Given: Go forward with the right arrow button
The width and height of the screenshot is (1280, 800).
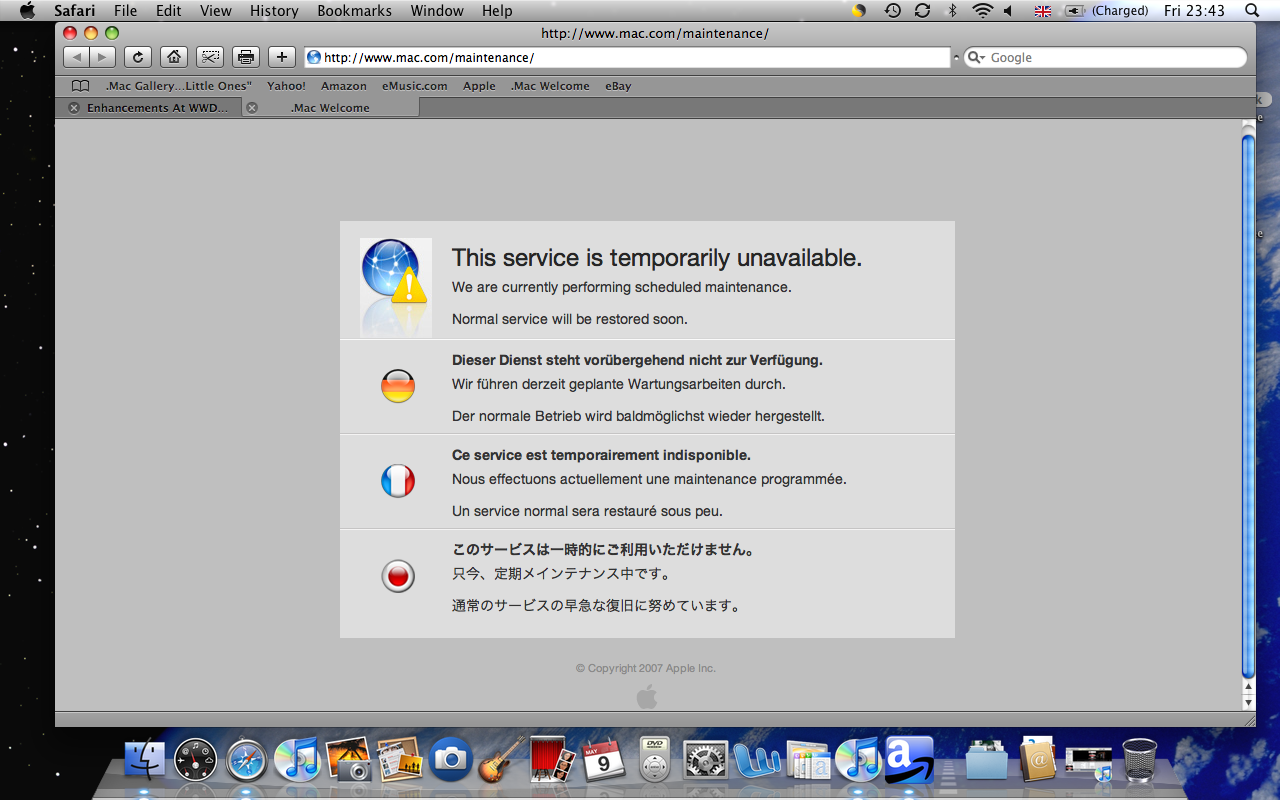Looking at the screenshot, I should coord(102,57).
